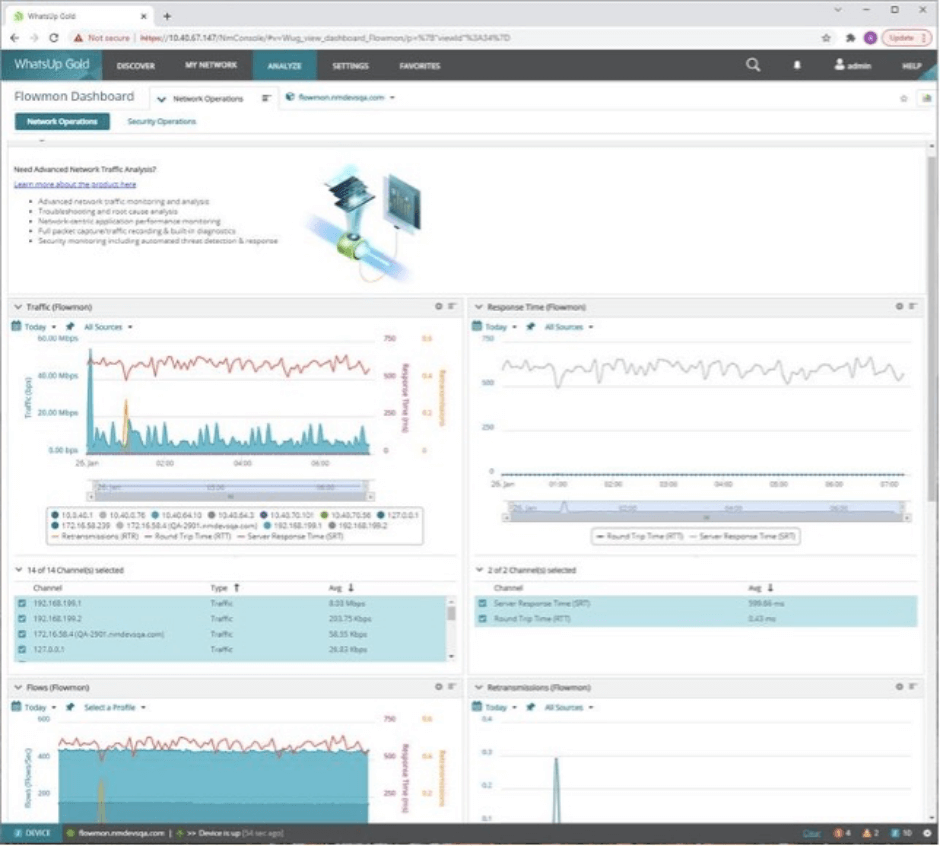The image size is (940, 846).
Task: Open browser extensions puzzle icon
Action: click(850, 38)
